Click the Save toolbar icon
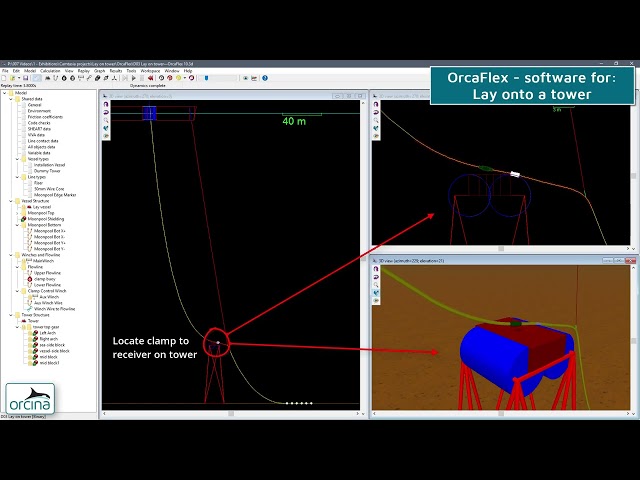The image size is (640, 480). [x=25, y=78]
